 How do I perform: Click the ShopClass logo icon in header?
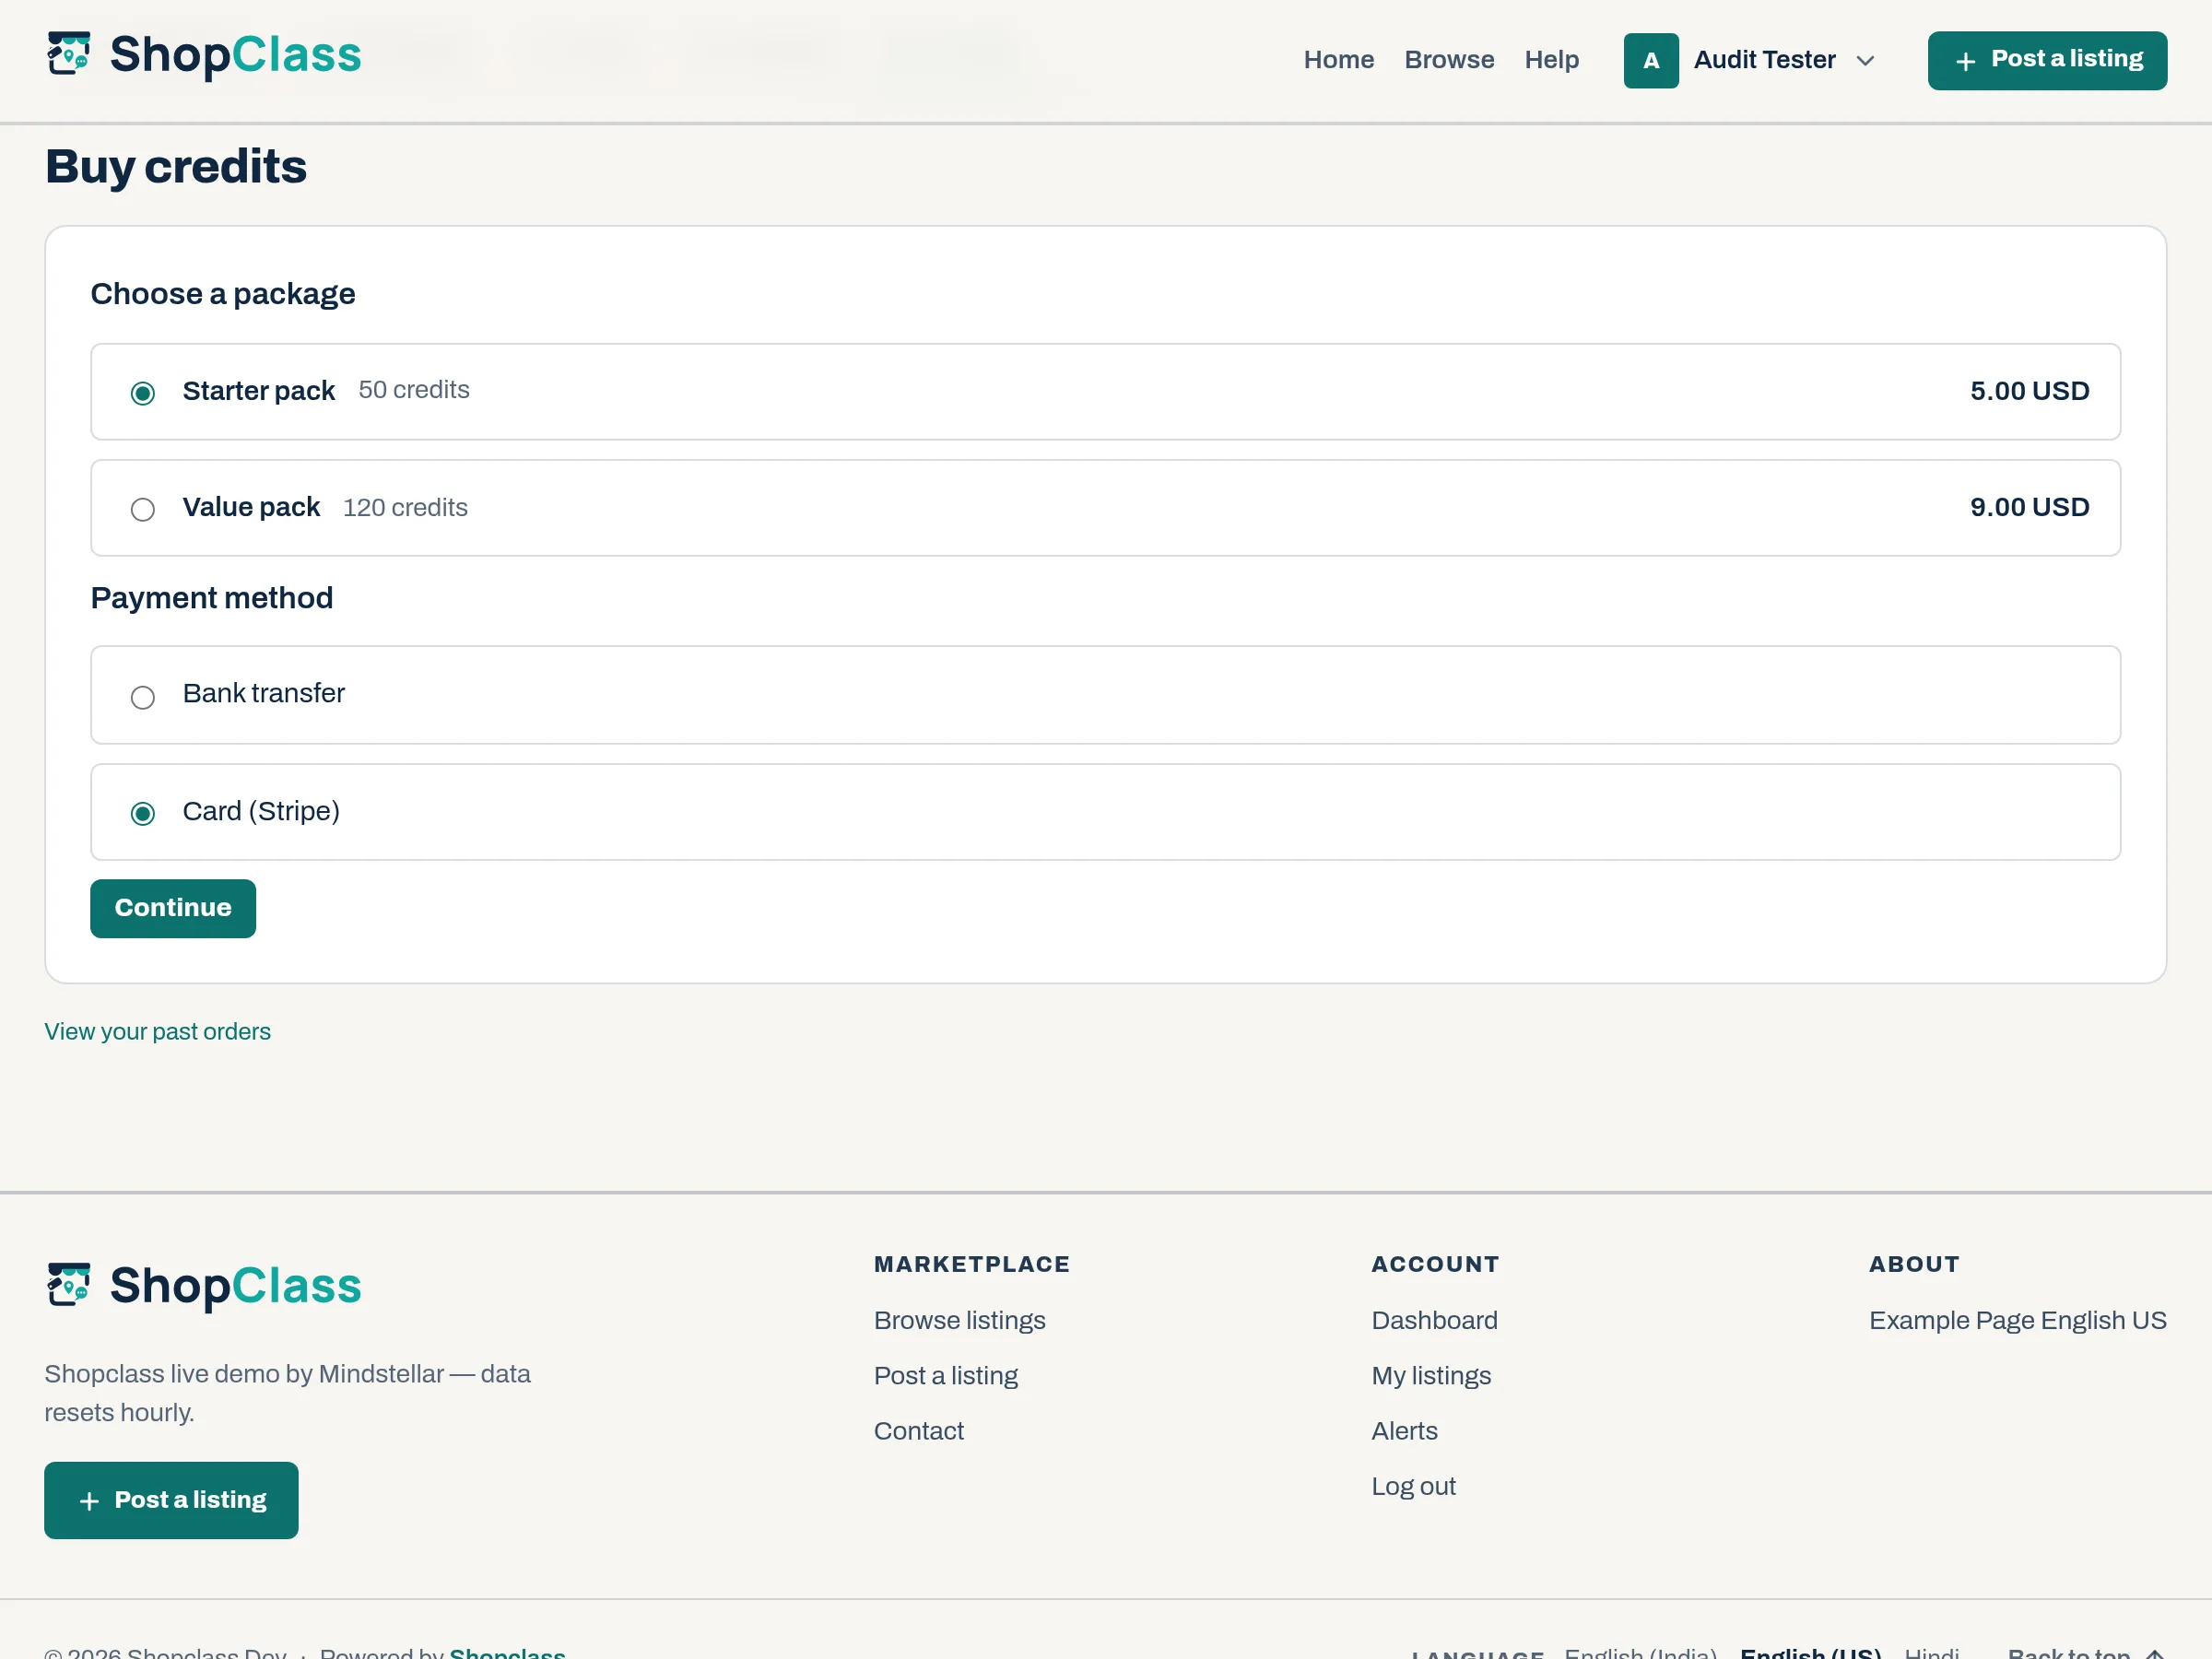[x=69, y=54]
